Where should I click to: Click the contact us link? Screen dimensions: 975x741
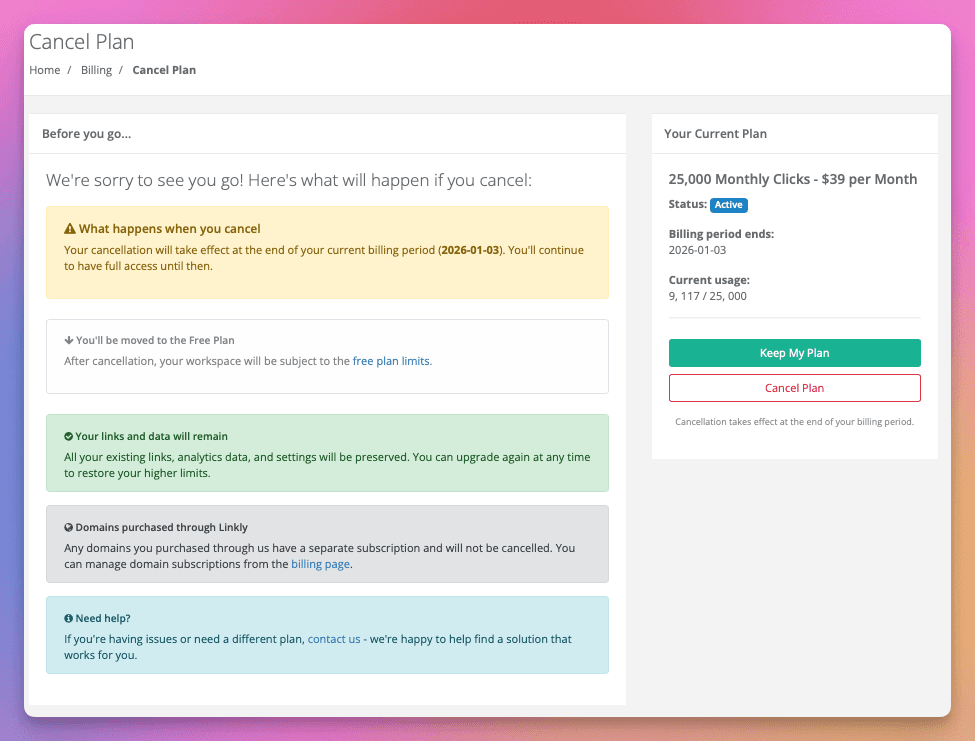pos(334,639)
